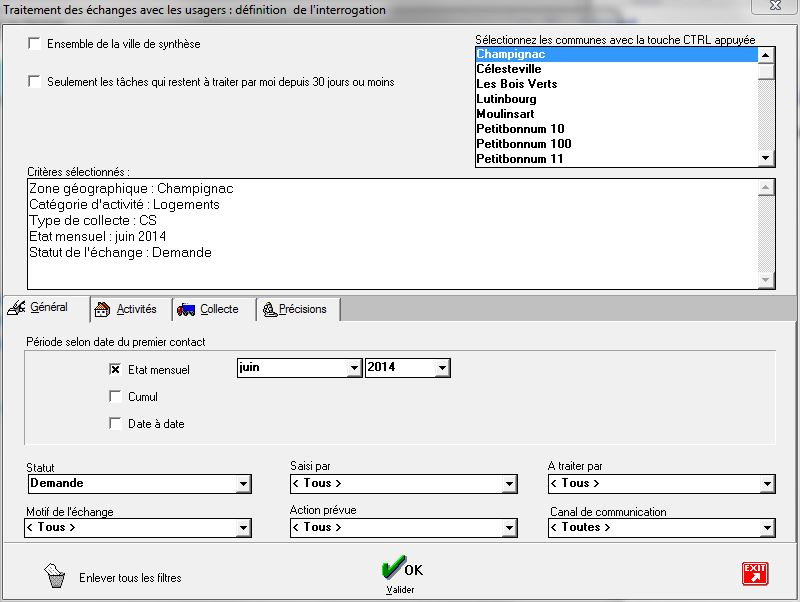Click the trash bin remove-filters icon
800x602 pixels.
tap(54, 576)
